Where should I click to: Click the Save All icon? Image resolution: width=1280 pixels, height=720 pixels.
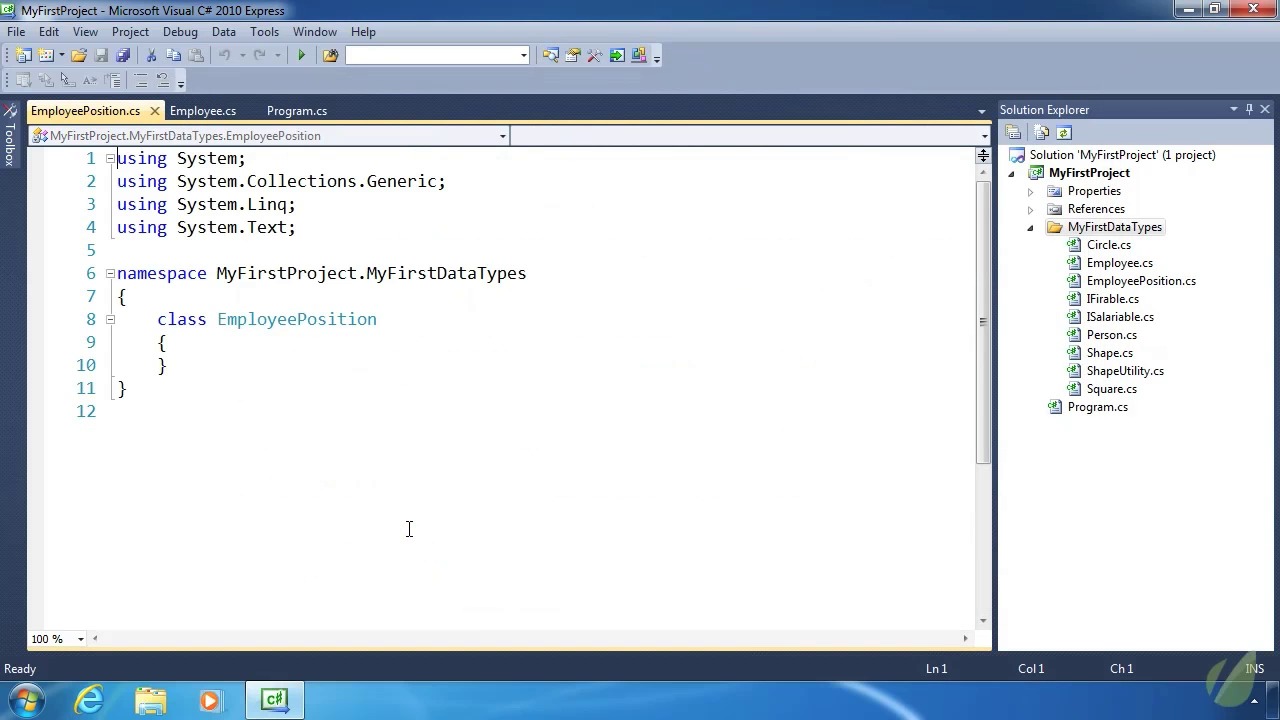(x=123, y=56)
